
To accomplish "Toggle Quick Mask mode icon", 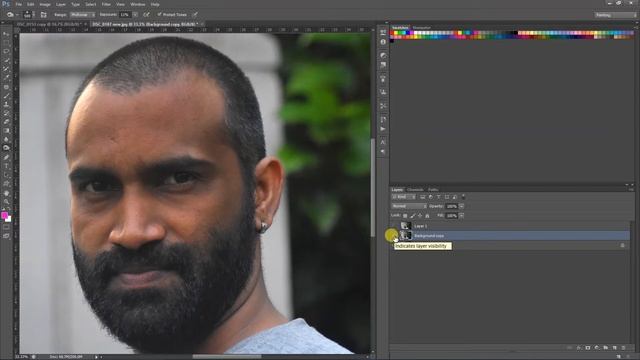I will pyautogui.click(x=6, y=227).
